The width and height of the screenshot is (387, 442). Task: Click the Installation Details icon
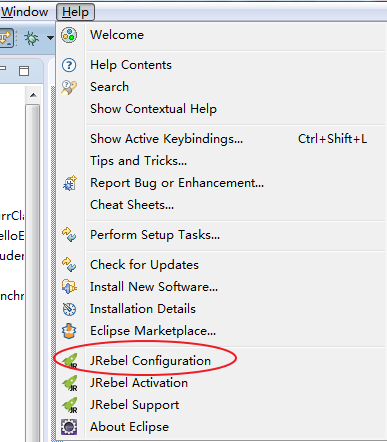click(x=69, y=309)
